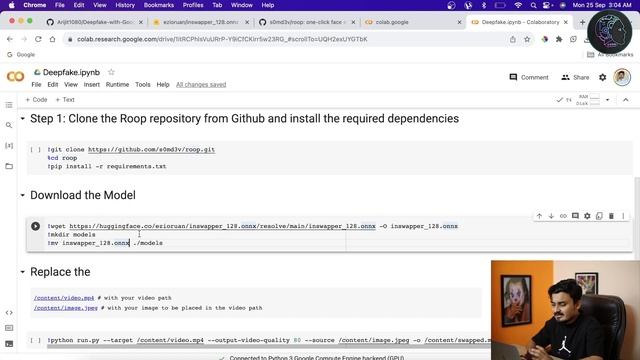The height and width of the screenshot is (360, 640).
Task: Open more cell actions menu
Action: pyautogui.click(x=623, y=216)
